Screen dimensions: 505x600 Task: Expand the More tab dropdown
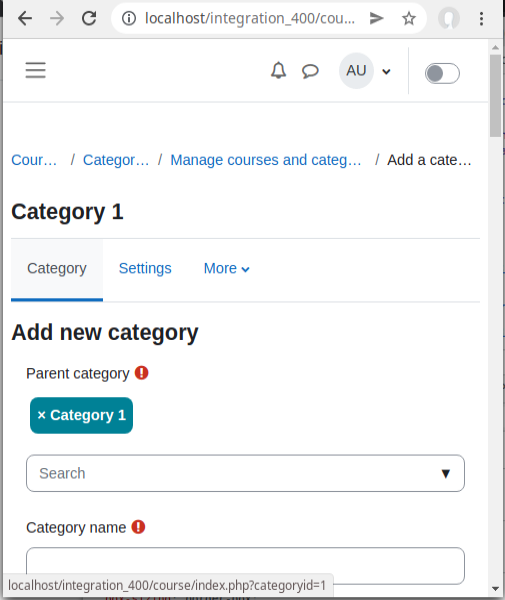(226, 269)
